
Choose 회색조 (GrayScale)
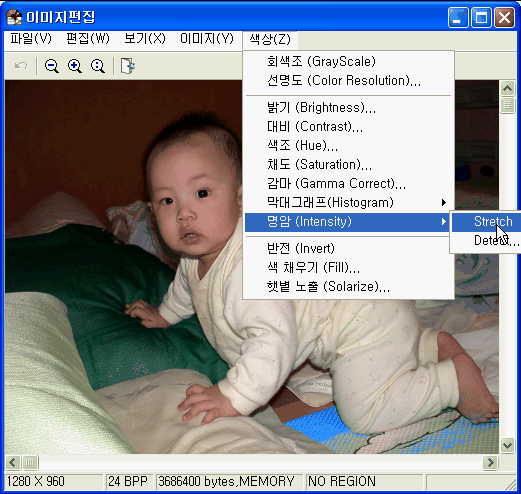[349, 61]
